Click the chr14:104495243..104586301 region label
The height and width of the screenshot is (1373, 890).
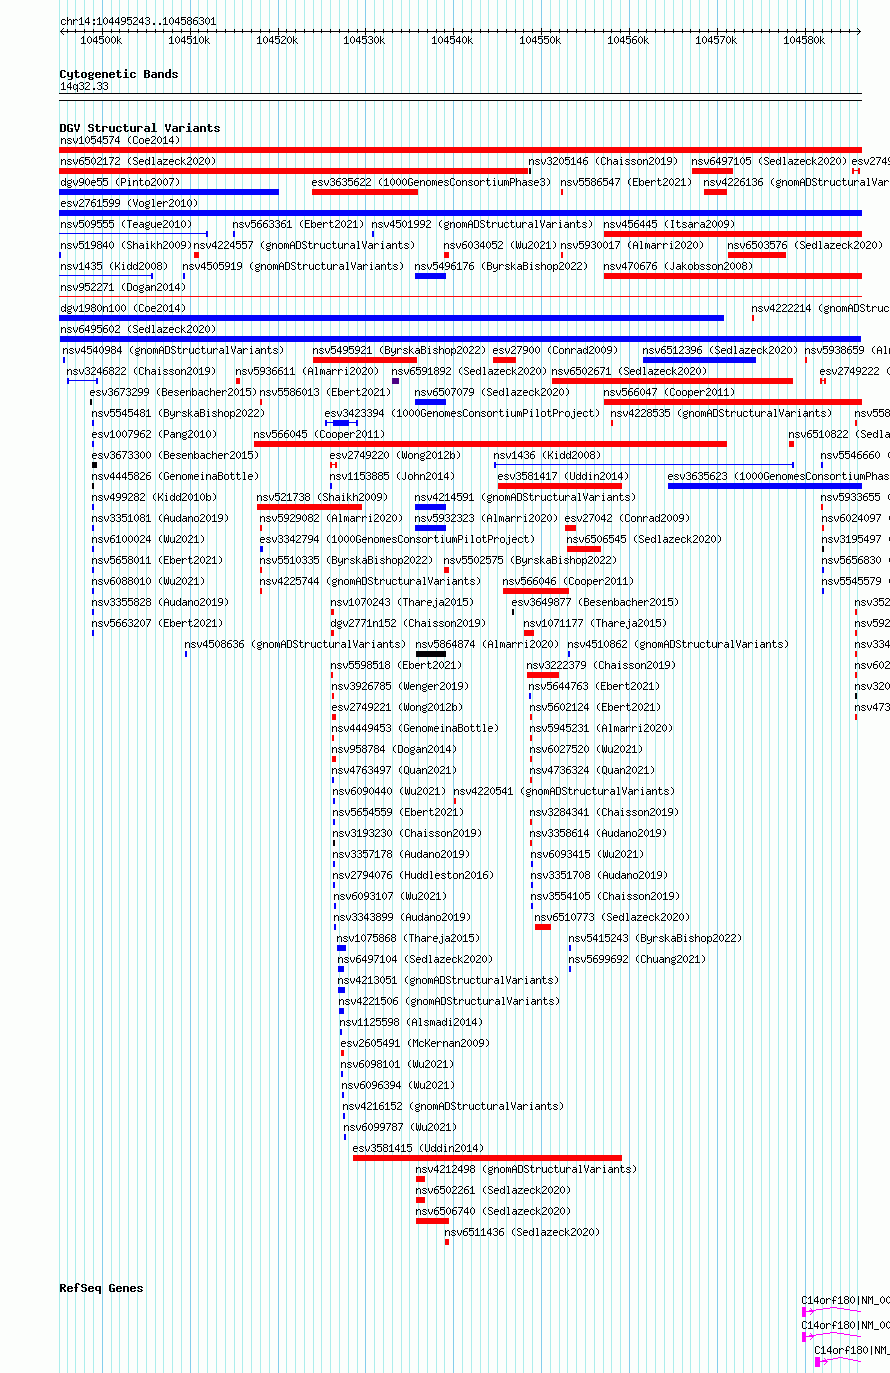point(138,21)
